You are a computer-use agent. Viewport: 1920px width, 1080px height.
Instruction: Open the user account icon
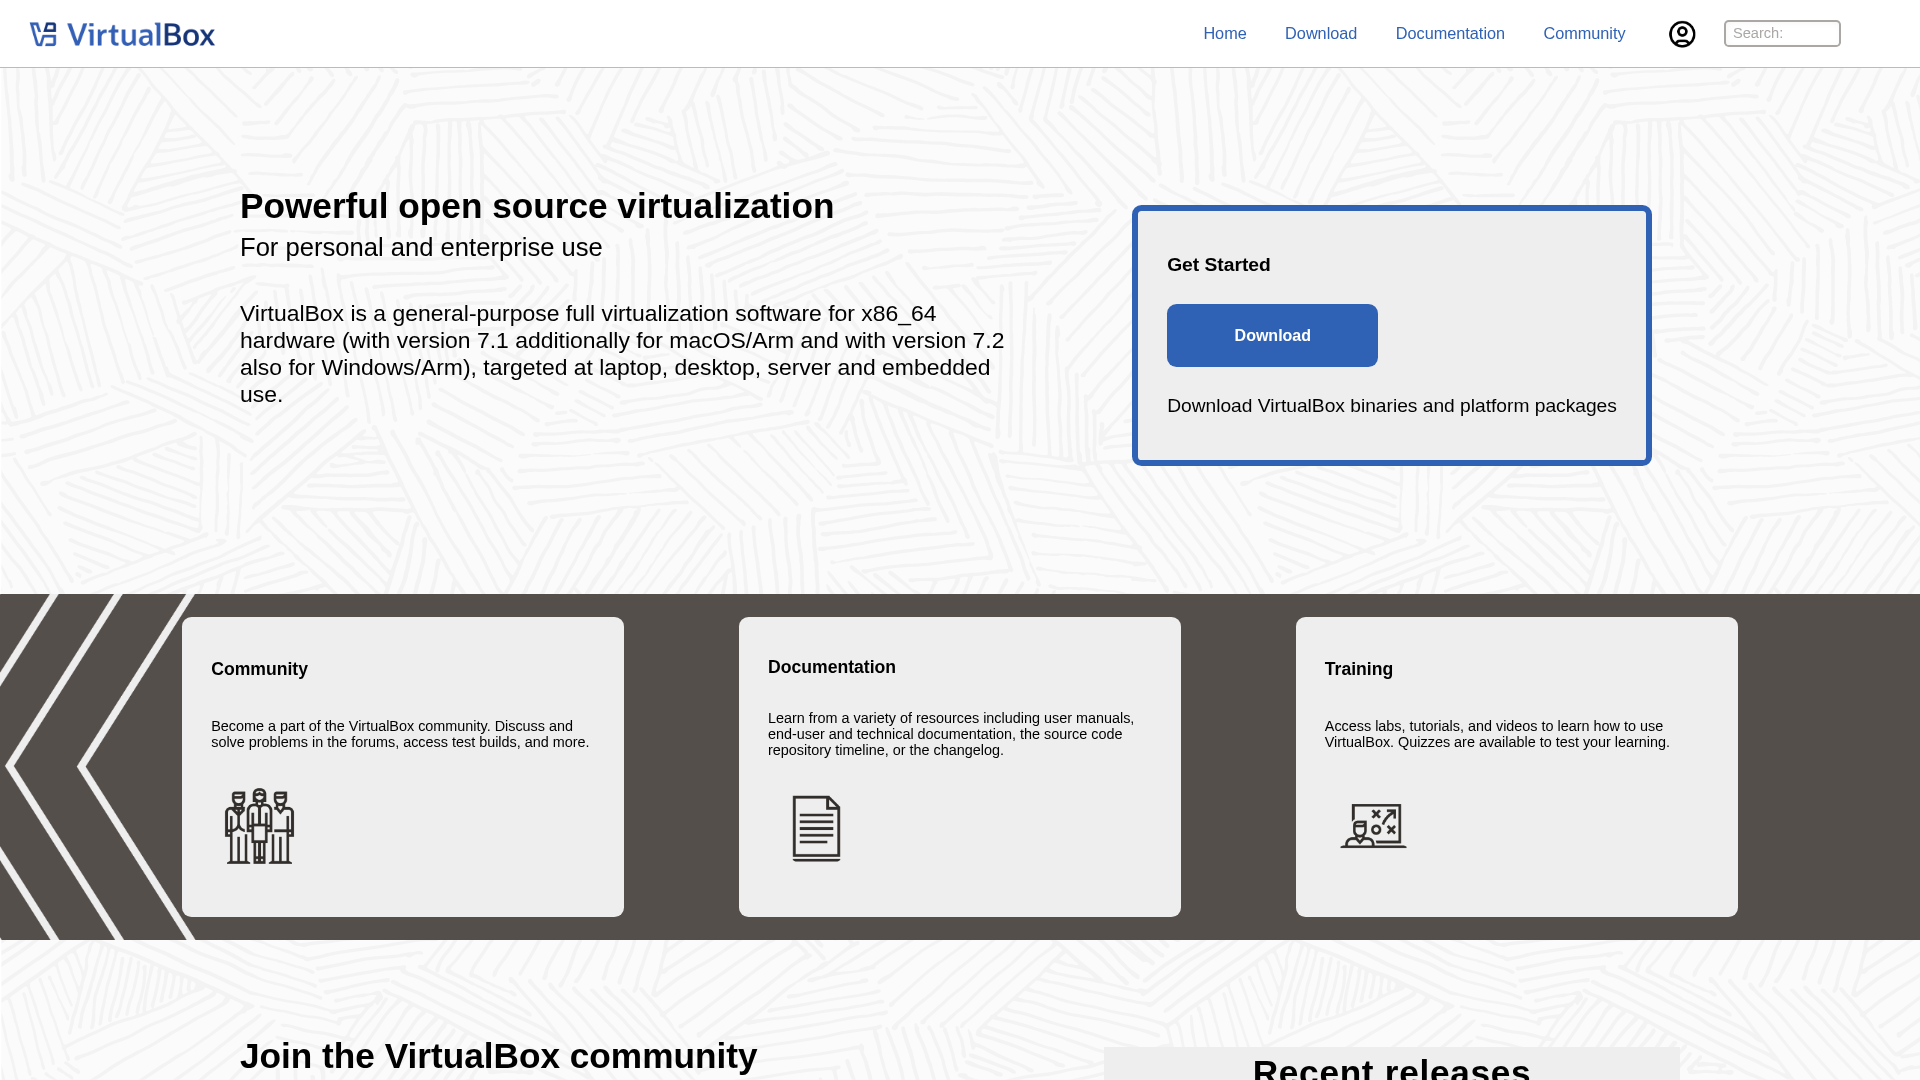(1682, 33)
